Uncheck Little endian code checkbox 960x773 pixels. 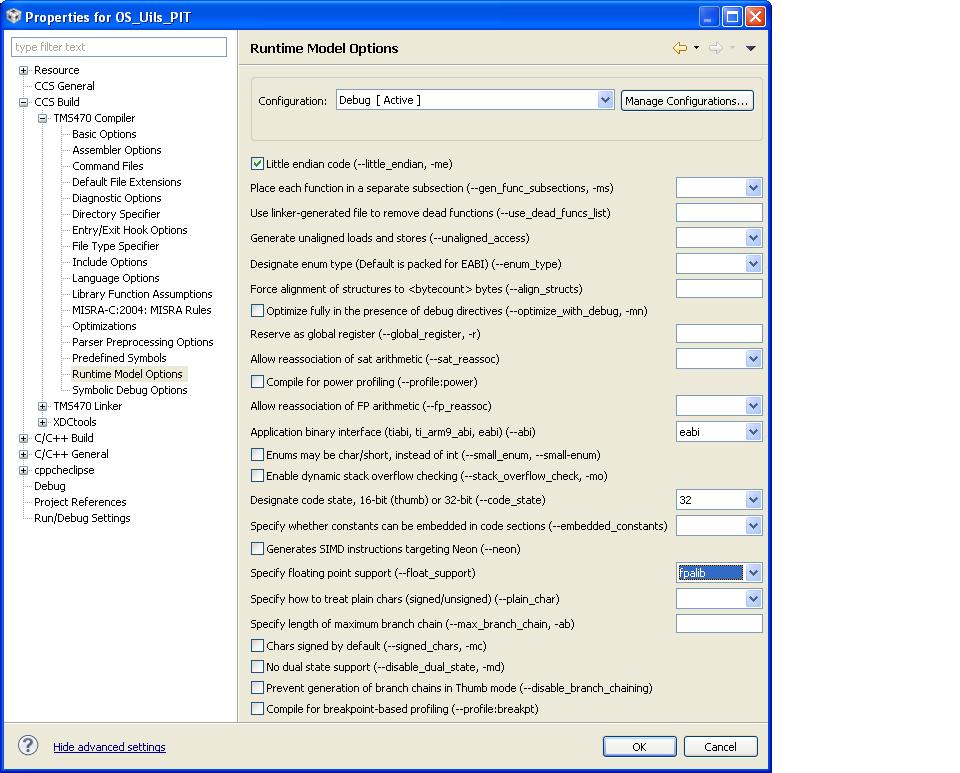point(257,163)
